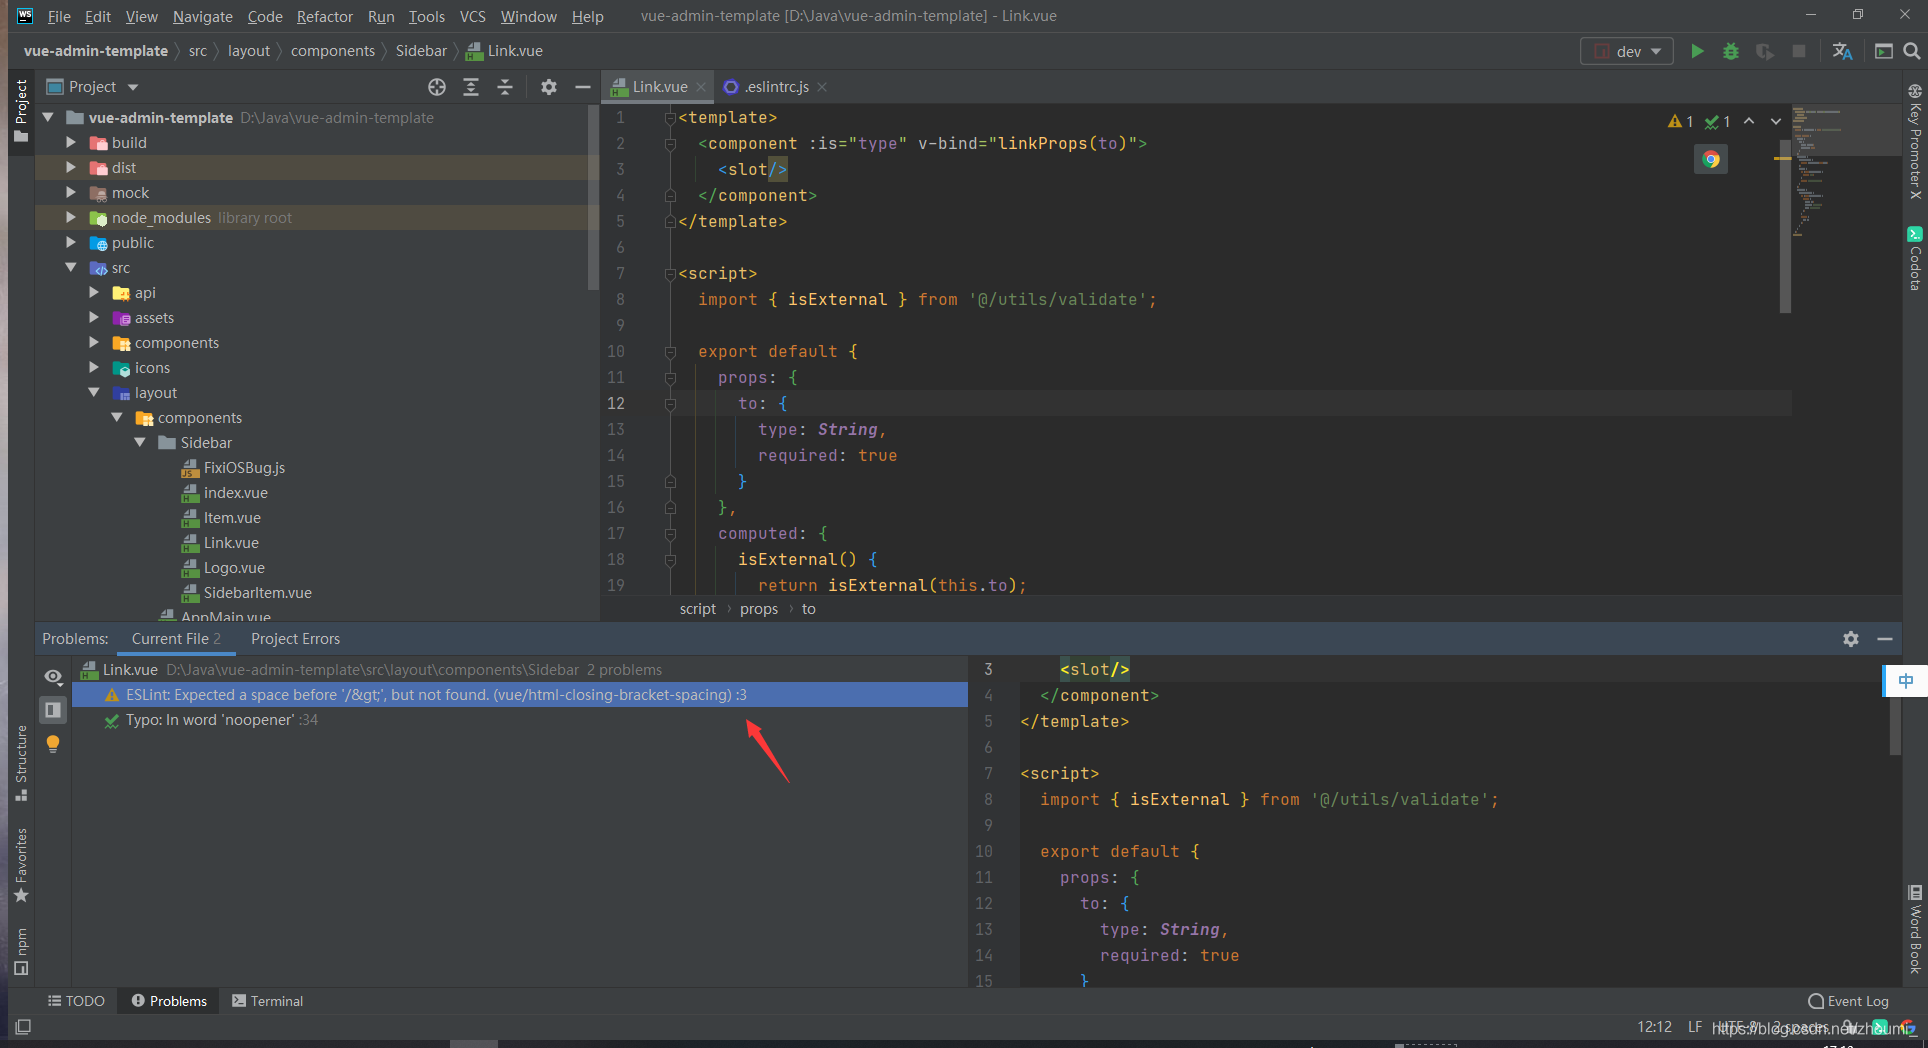This screenshot has height=1048, width=1928.
Task: Collapse the Sidebar folder
Action: (139, 443)
